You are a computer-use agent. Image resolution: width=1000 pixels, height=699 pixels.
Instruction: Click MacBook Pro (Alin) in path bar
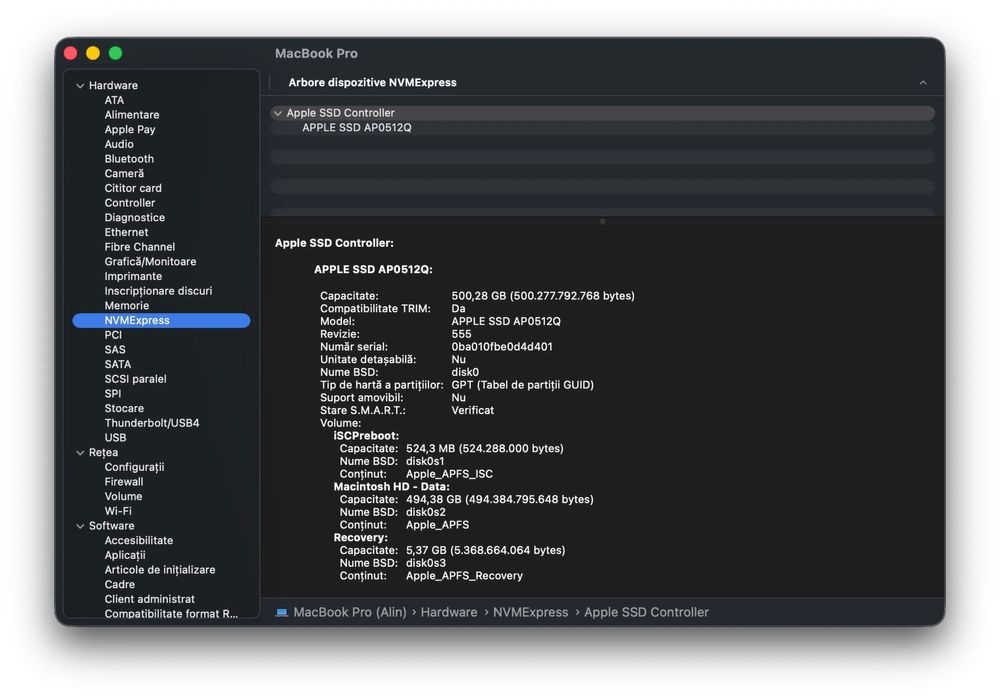pos(349,612)
